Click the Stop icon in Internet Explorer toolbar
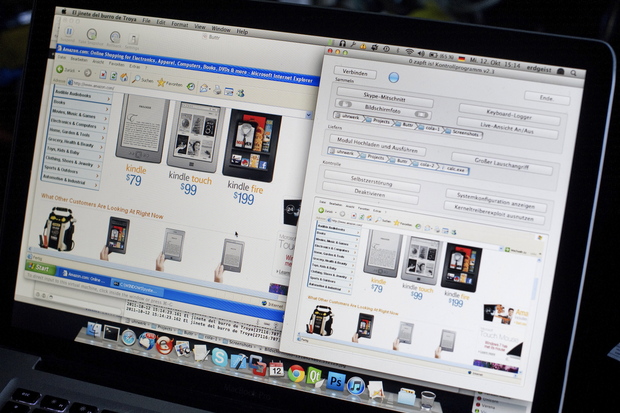The width and height of the screenshot is (620, 413). [x=103, y=74]
